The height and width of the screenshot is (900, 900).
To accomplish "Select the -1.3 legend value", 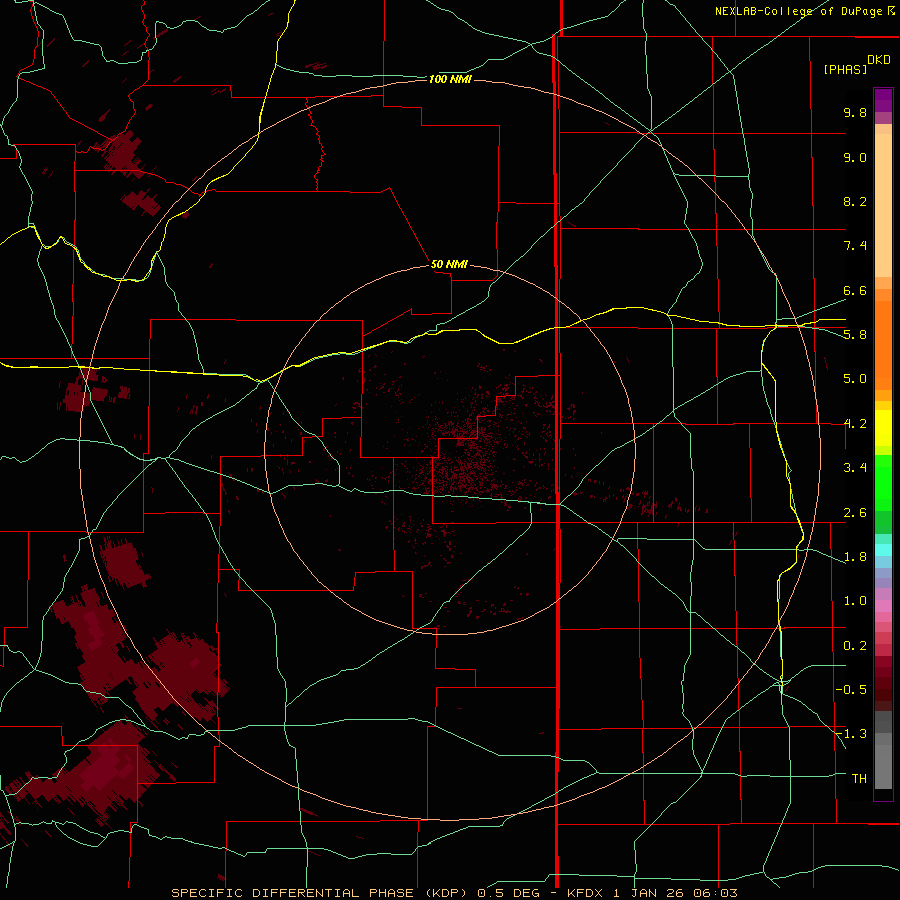I will coord(851,734).
